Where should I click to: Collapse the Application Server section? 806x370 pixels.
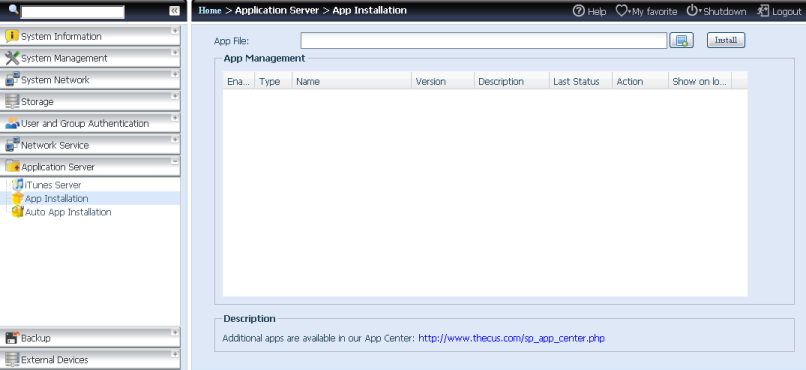point(175,161)
